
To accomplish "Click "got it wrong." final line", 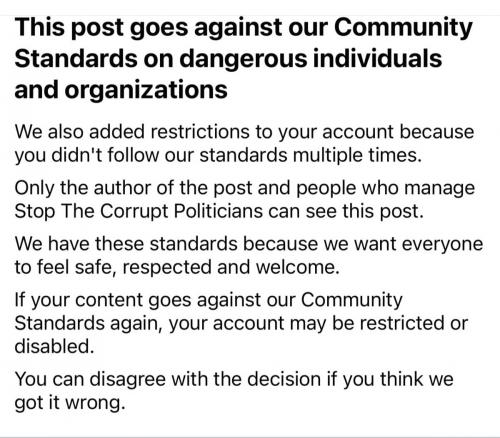I will pyautogui.click(x=70, y=402).
